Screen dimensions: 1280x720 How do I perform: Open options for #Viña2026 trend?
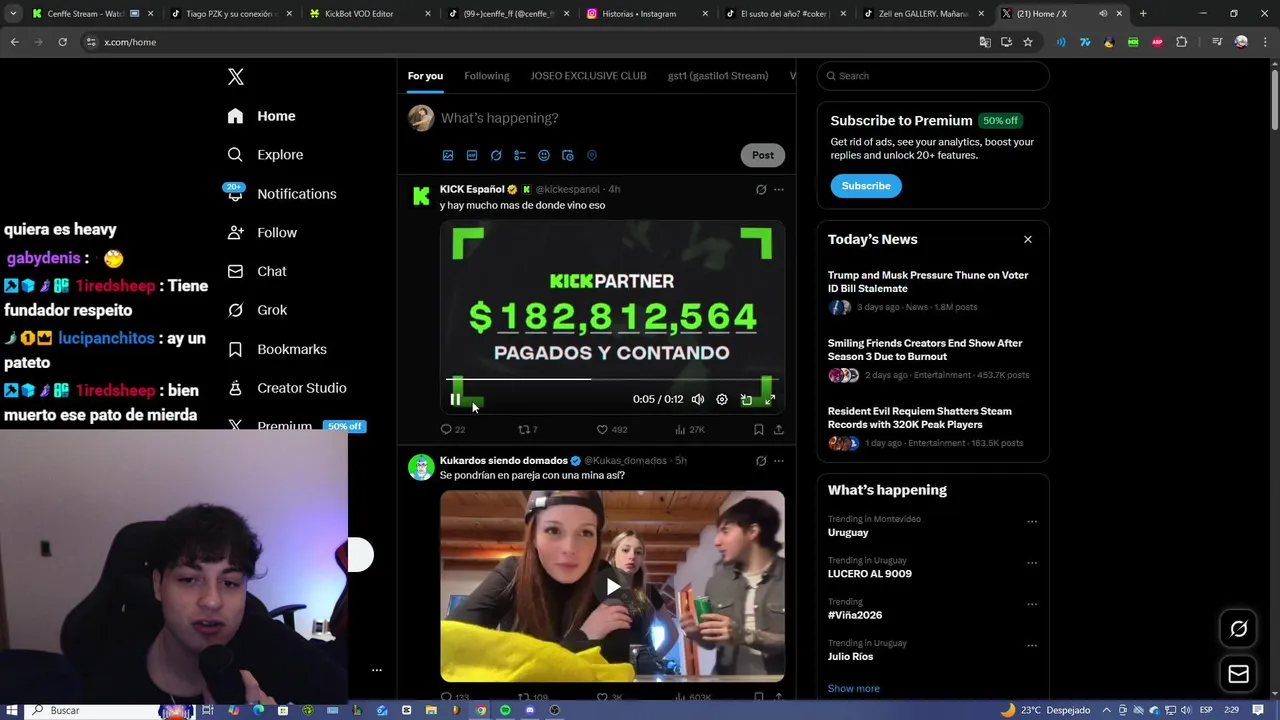pyautogui.click(x=1032, y=604)
